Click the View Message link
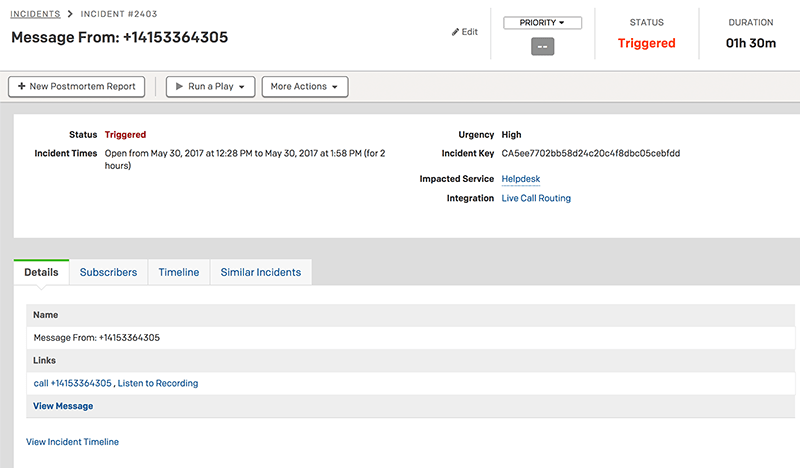The height and width of the screenshot is (468, 800). (63, 406)
